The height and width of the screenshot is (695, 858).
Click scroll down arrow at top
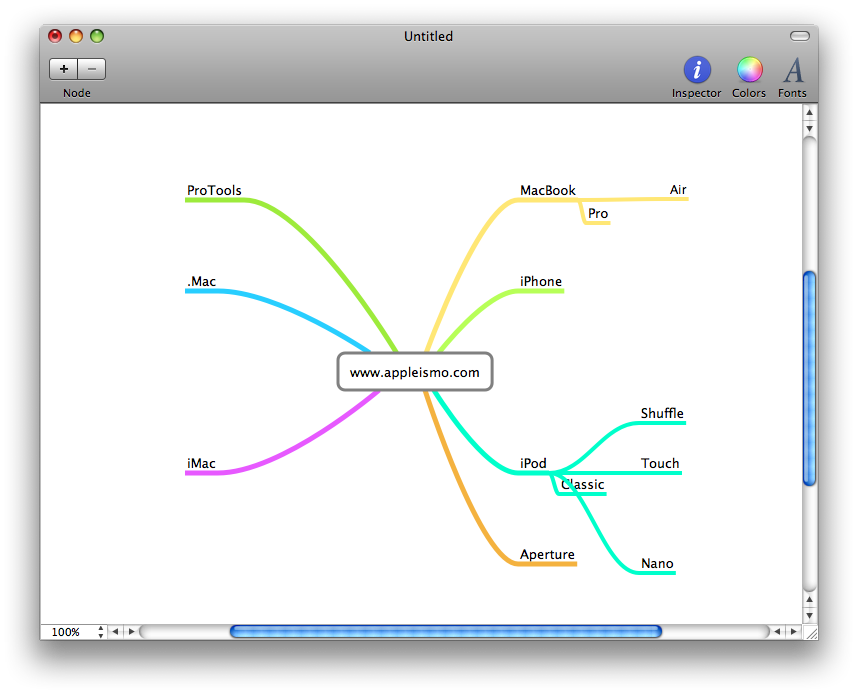[810, 129]
